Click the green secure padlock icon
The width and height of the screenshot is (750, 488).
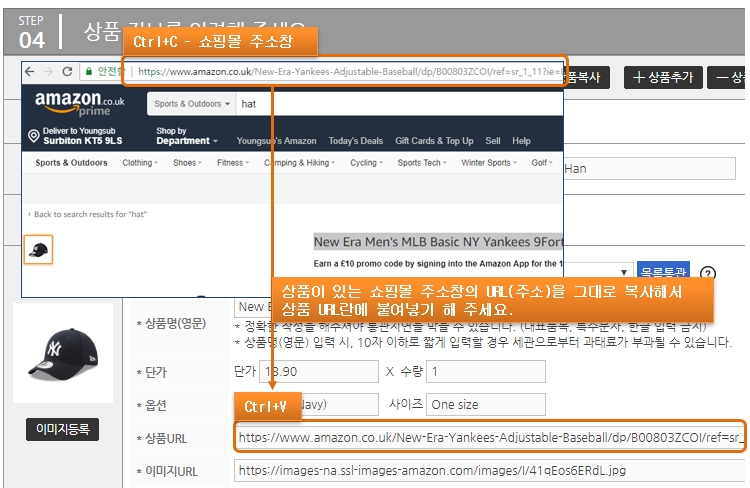coord(88,72)
